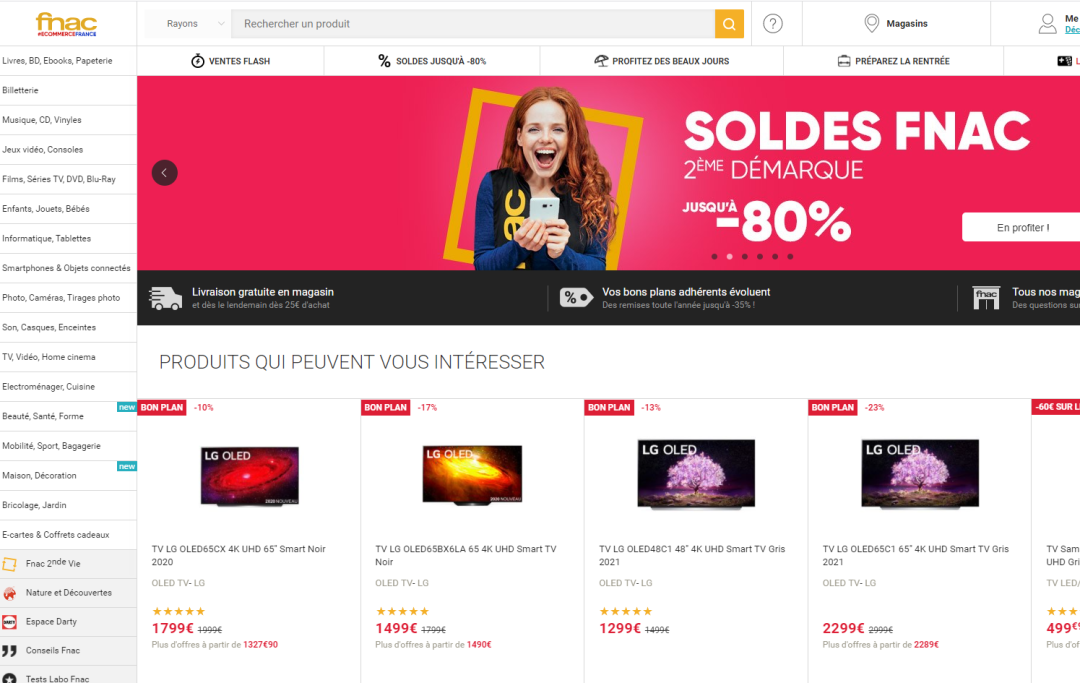
Task: Select the last carousel dot indicator
Action: coord(790,257)
